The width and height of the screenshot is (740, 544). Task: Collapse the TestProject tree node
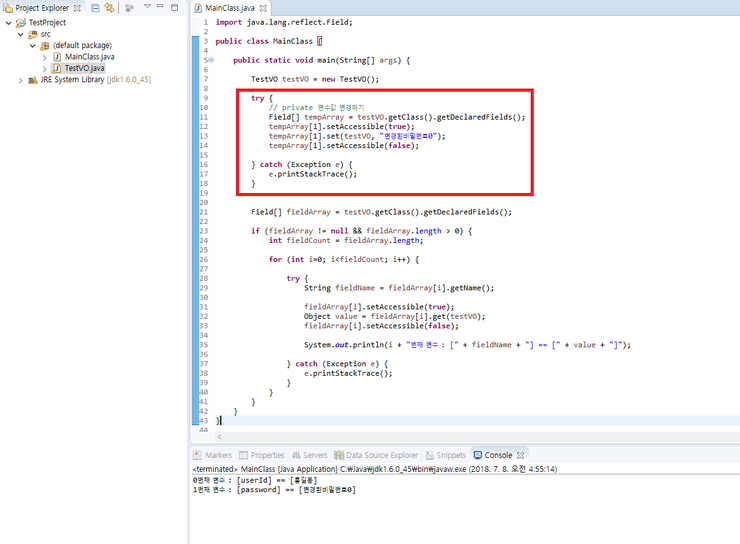coord(8,22)
